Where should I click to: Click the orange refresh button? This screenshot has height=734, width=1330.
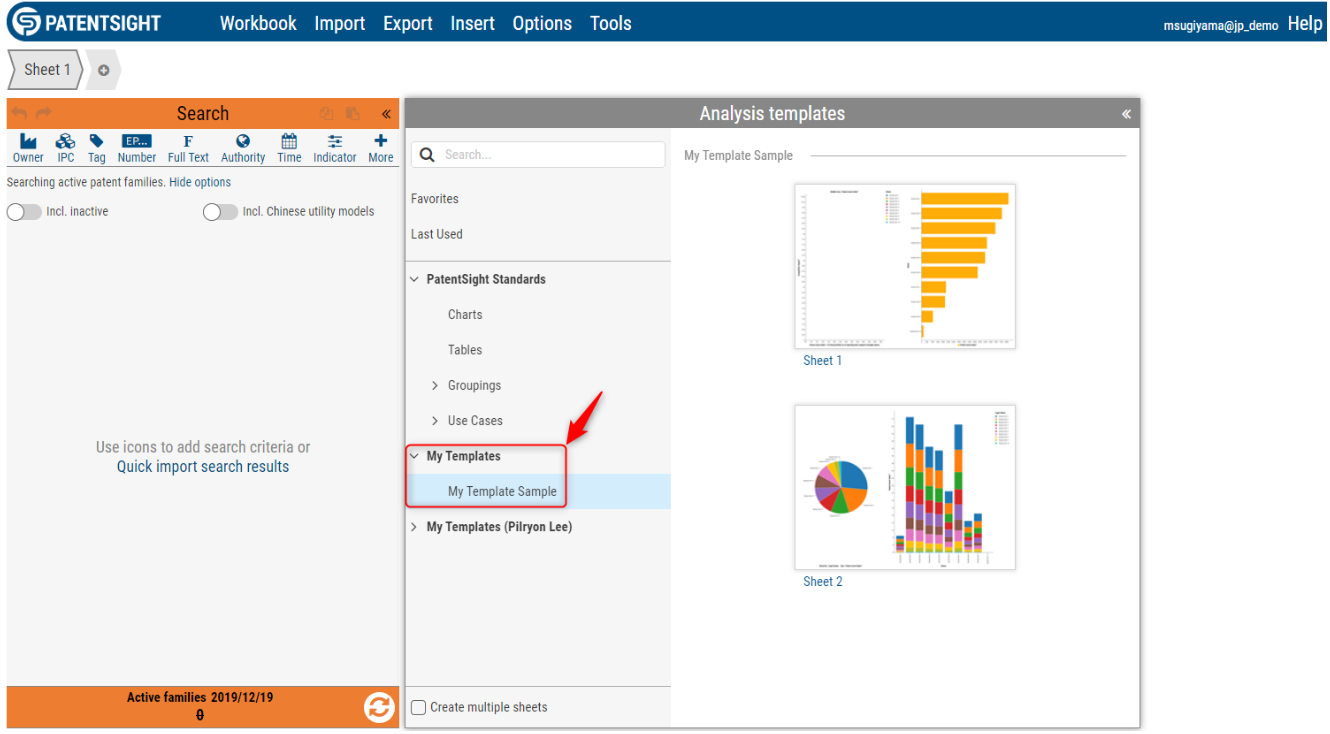click(x=379, y=708)
